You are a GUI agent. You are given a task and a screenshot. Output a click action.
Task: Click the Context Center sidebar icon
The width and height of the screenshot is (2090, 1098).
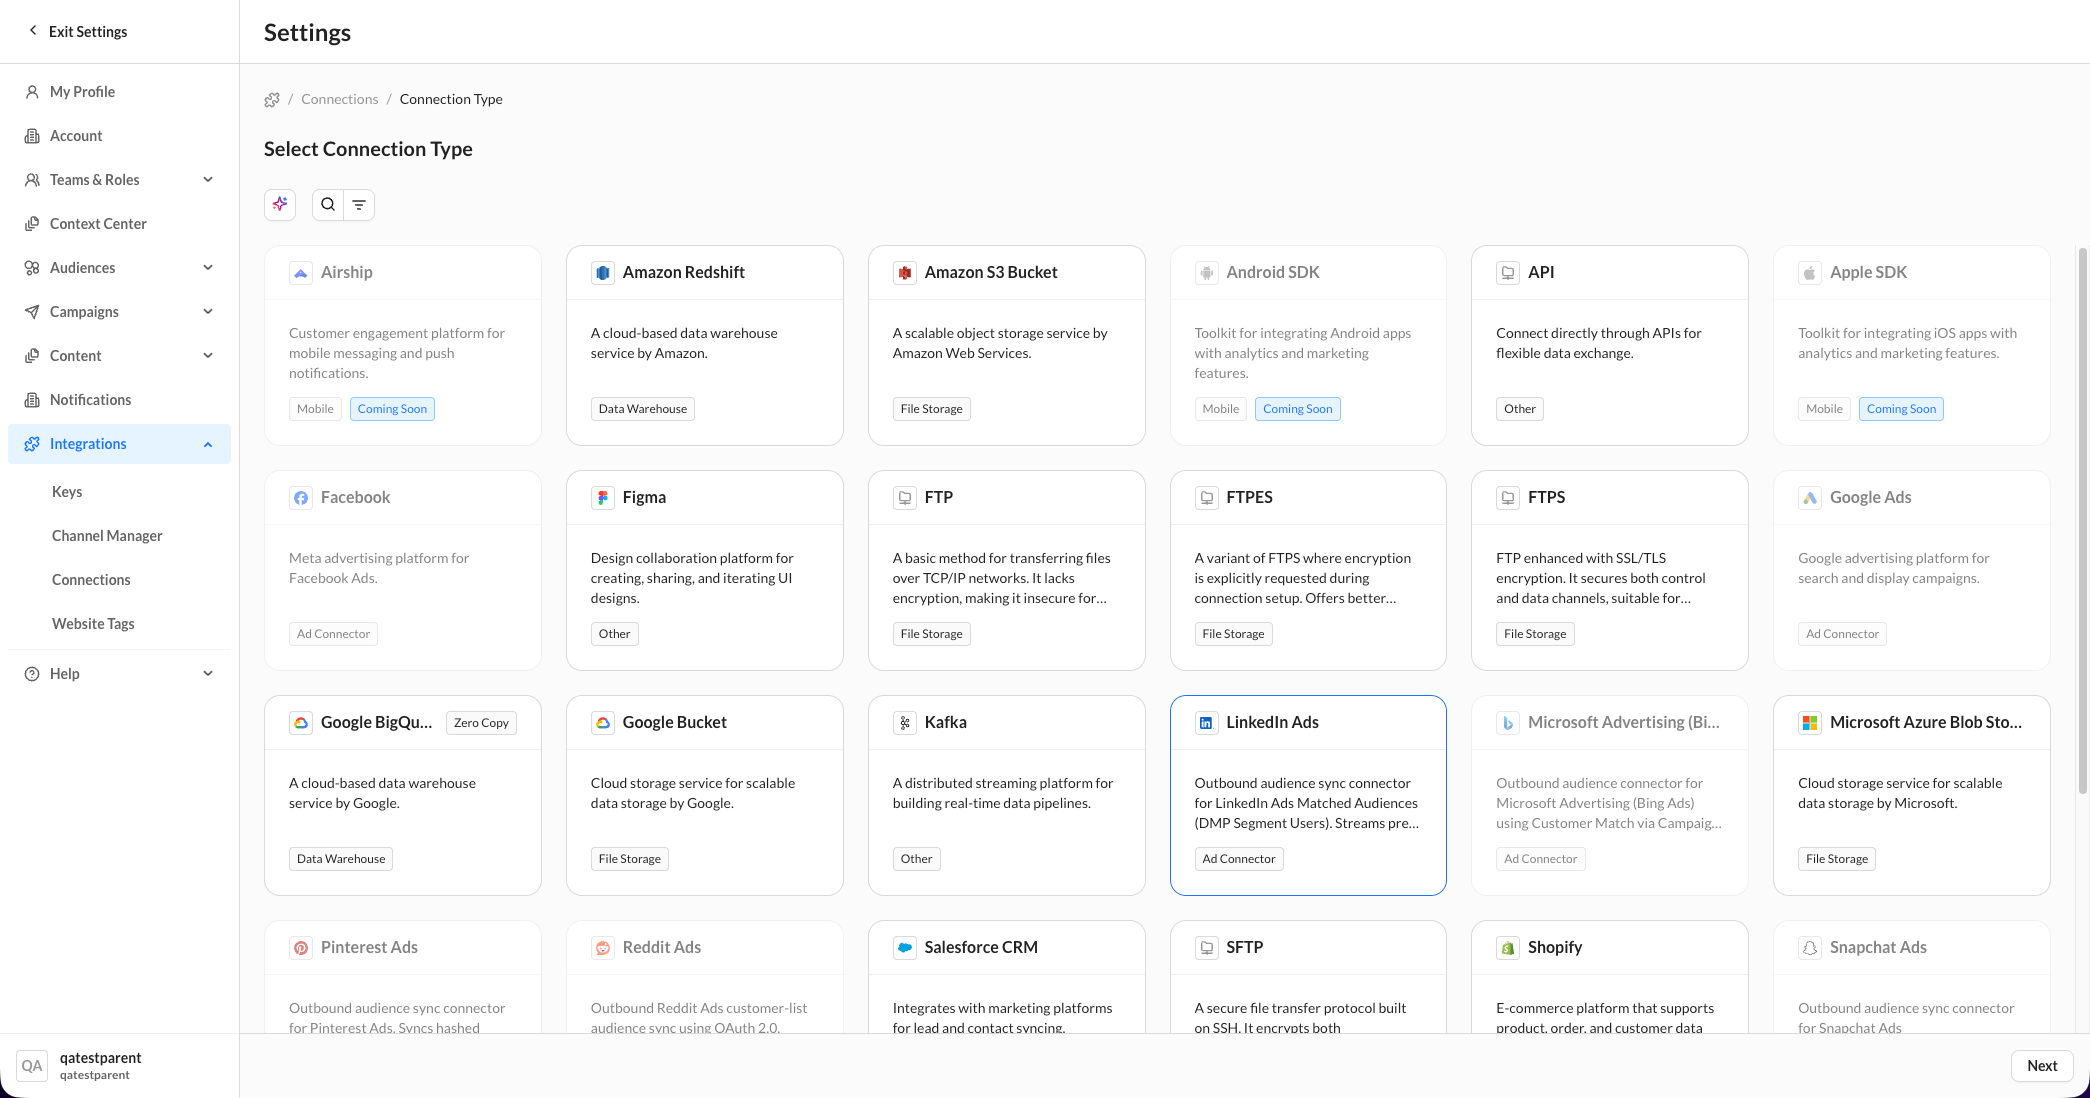pos(32,224)
